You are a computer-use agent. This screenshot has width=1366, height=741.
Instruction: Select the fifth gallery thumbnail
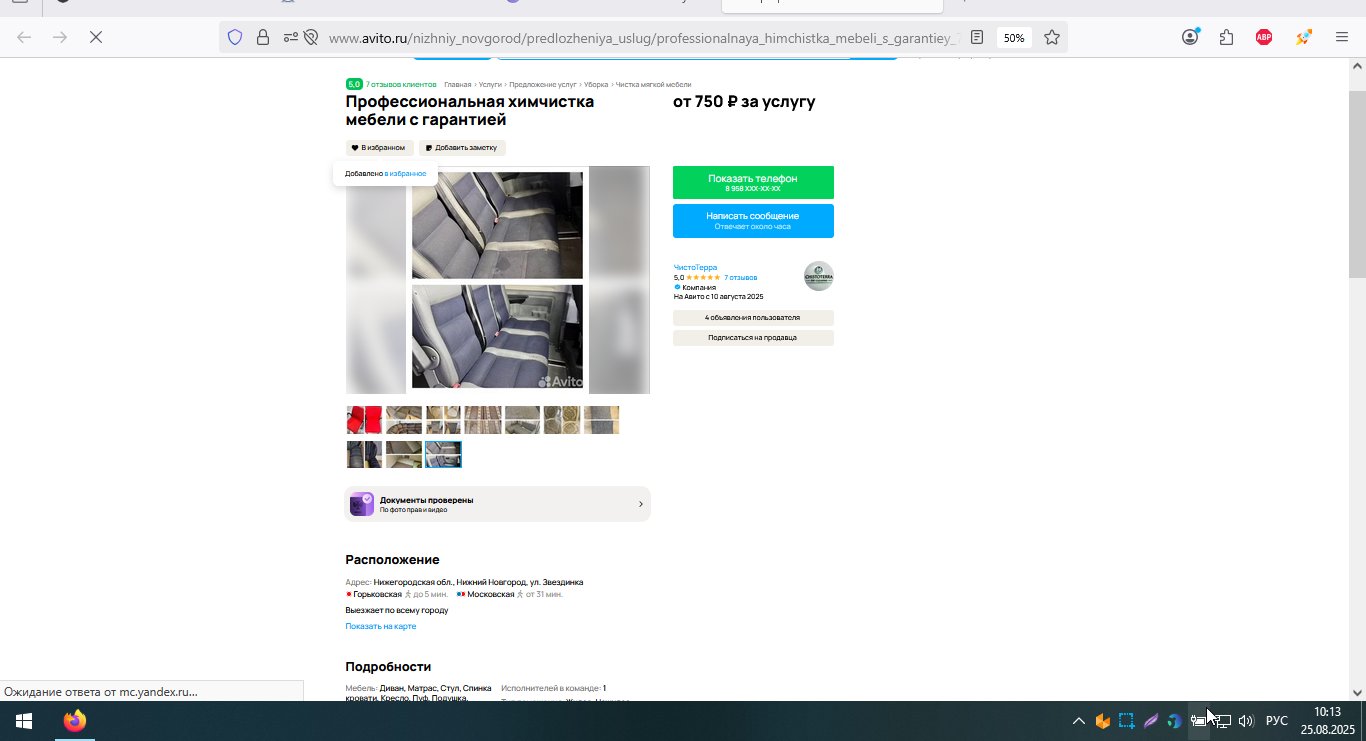pos(522,420)
